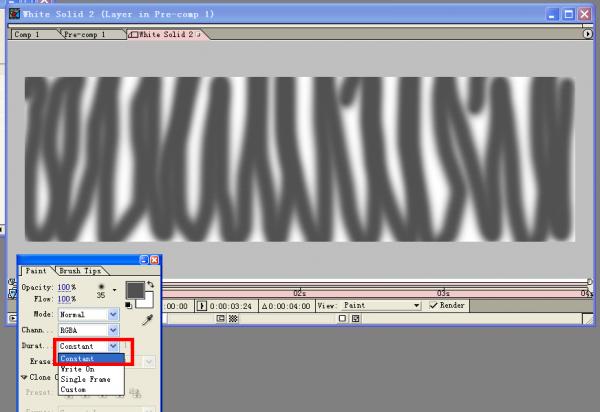Click the small play icon at bottom-left of layer window

point(13,318)
